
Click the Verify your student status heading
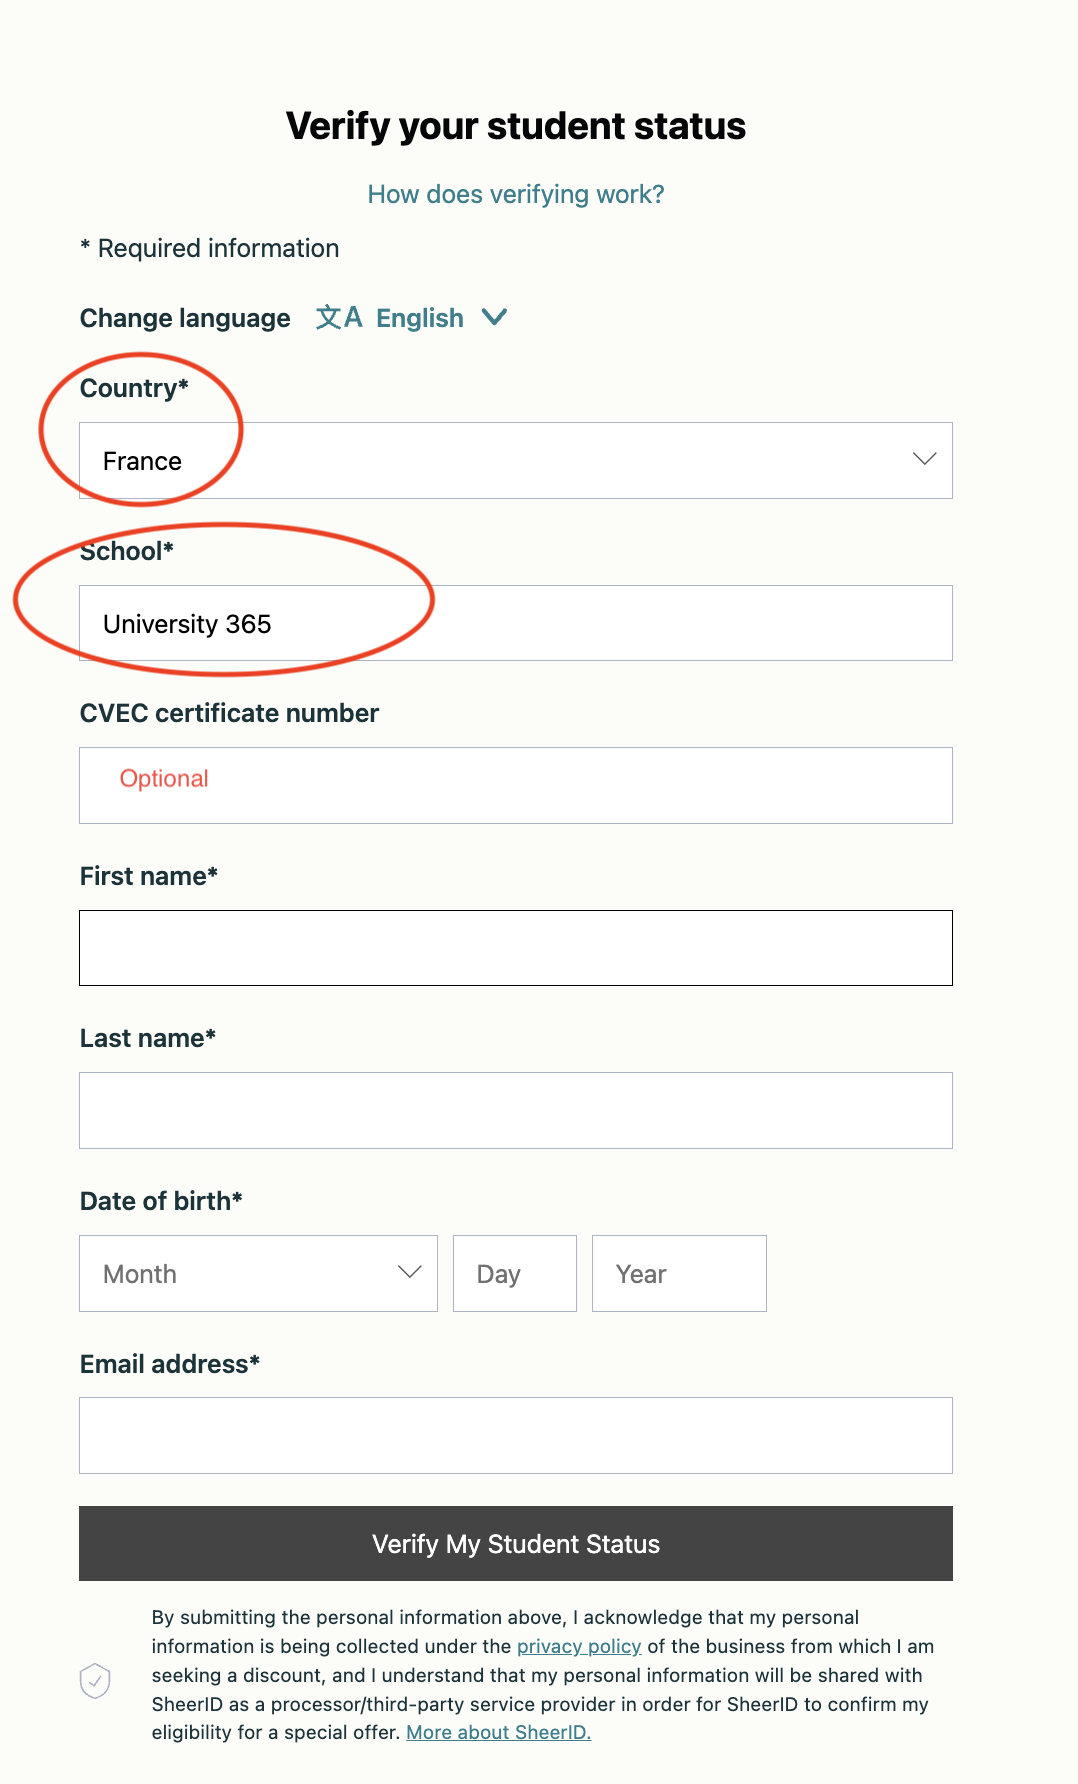point(515,126)
